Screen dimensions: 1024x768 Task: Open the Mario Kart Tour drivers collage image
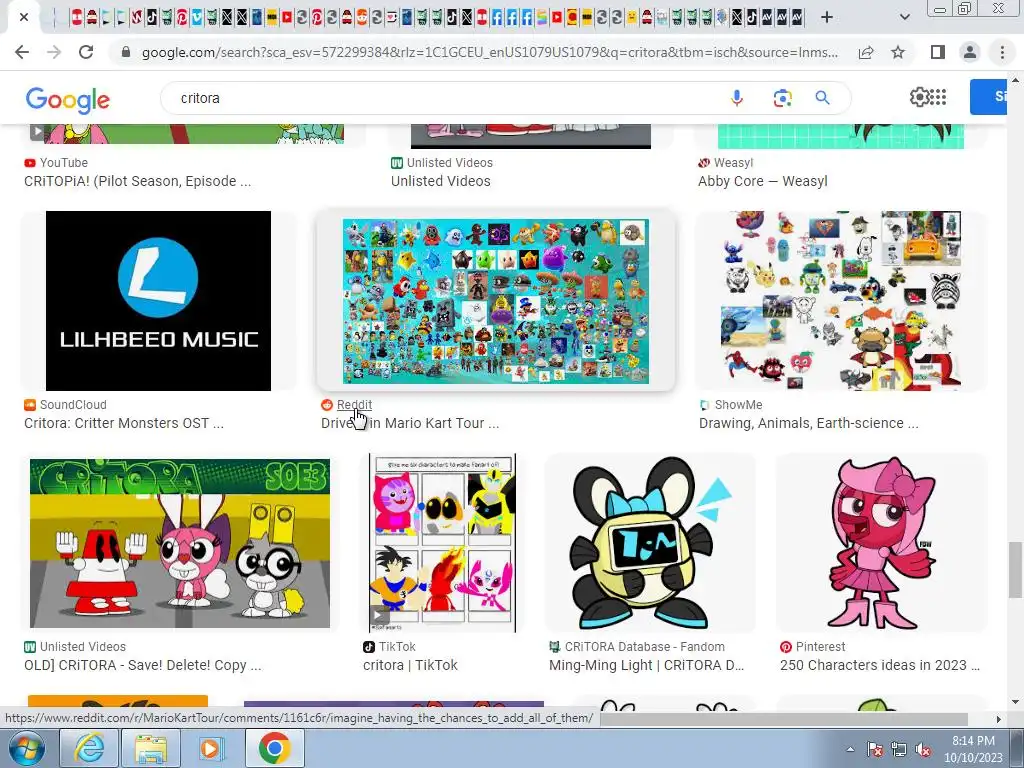click(496, 301)
